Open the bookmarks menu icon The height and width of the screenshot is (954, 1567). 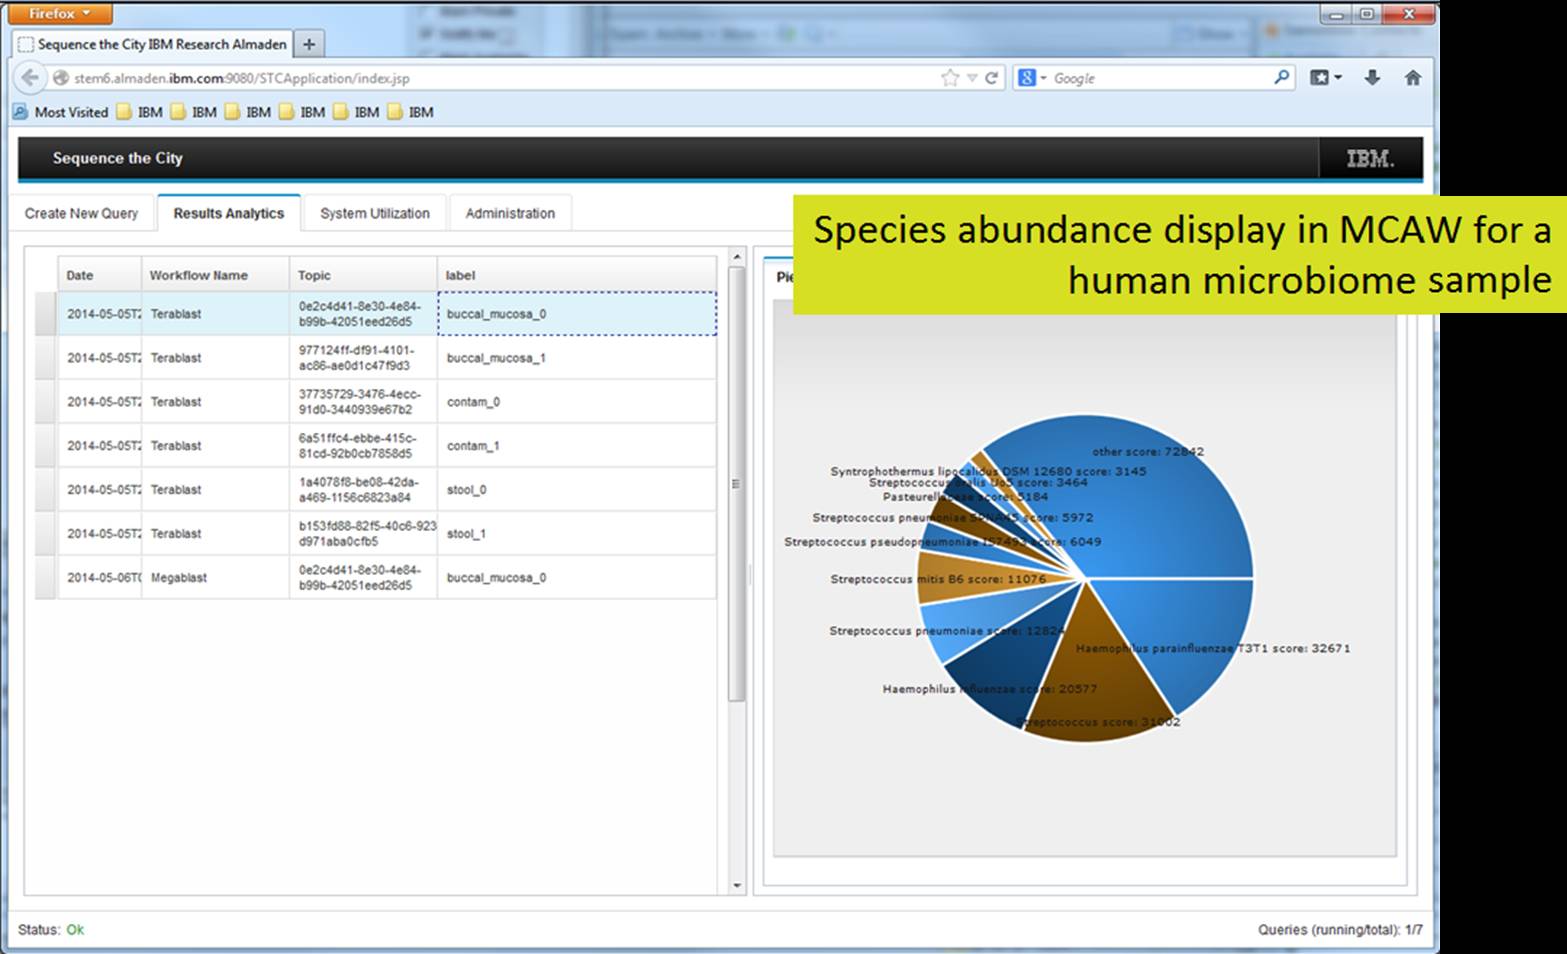point(1326,78)
